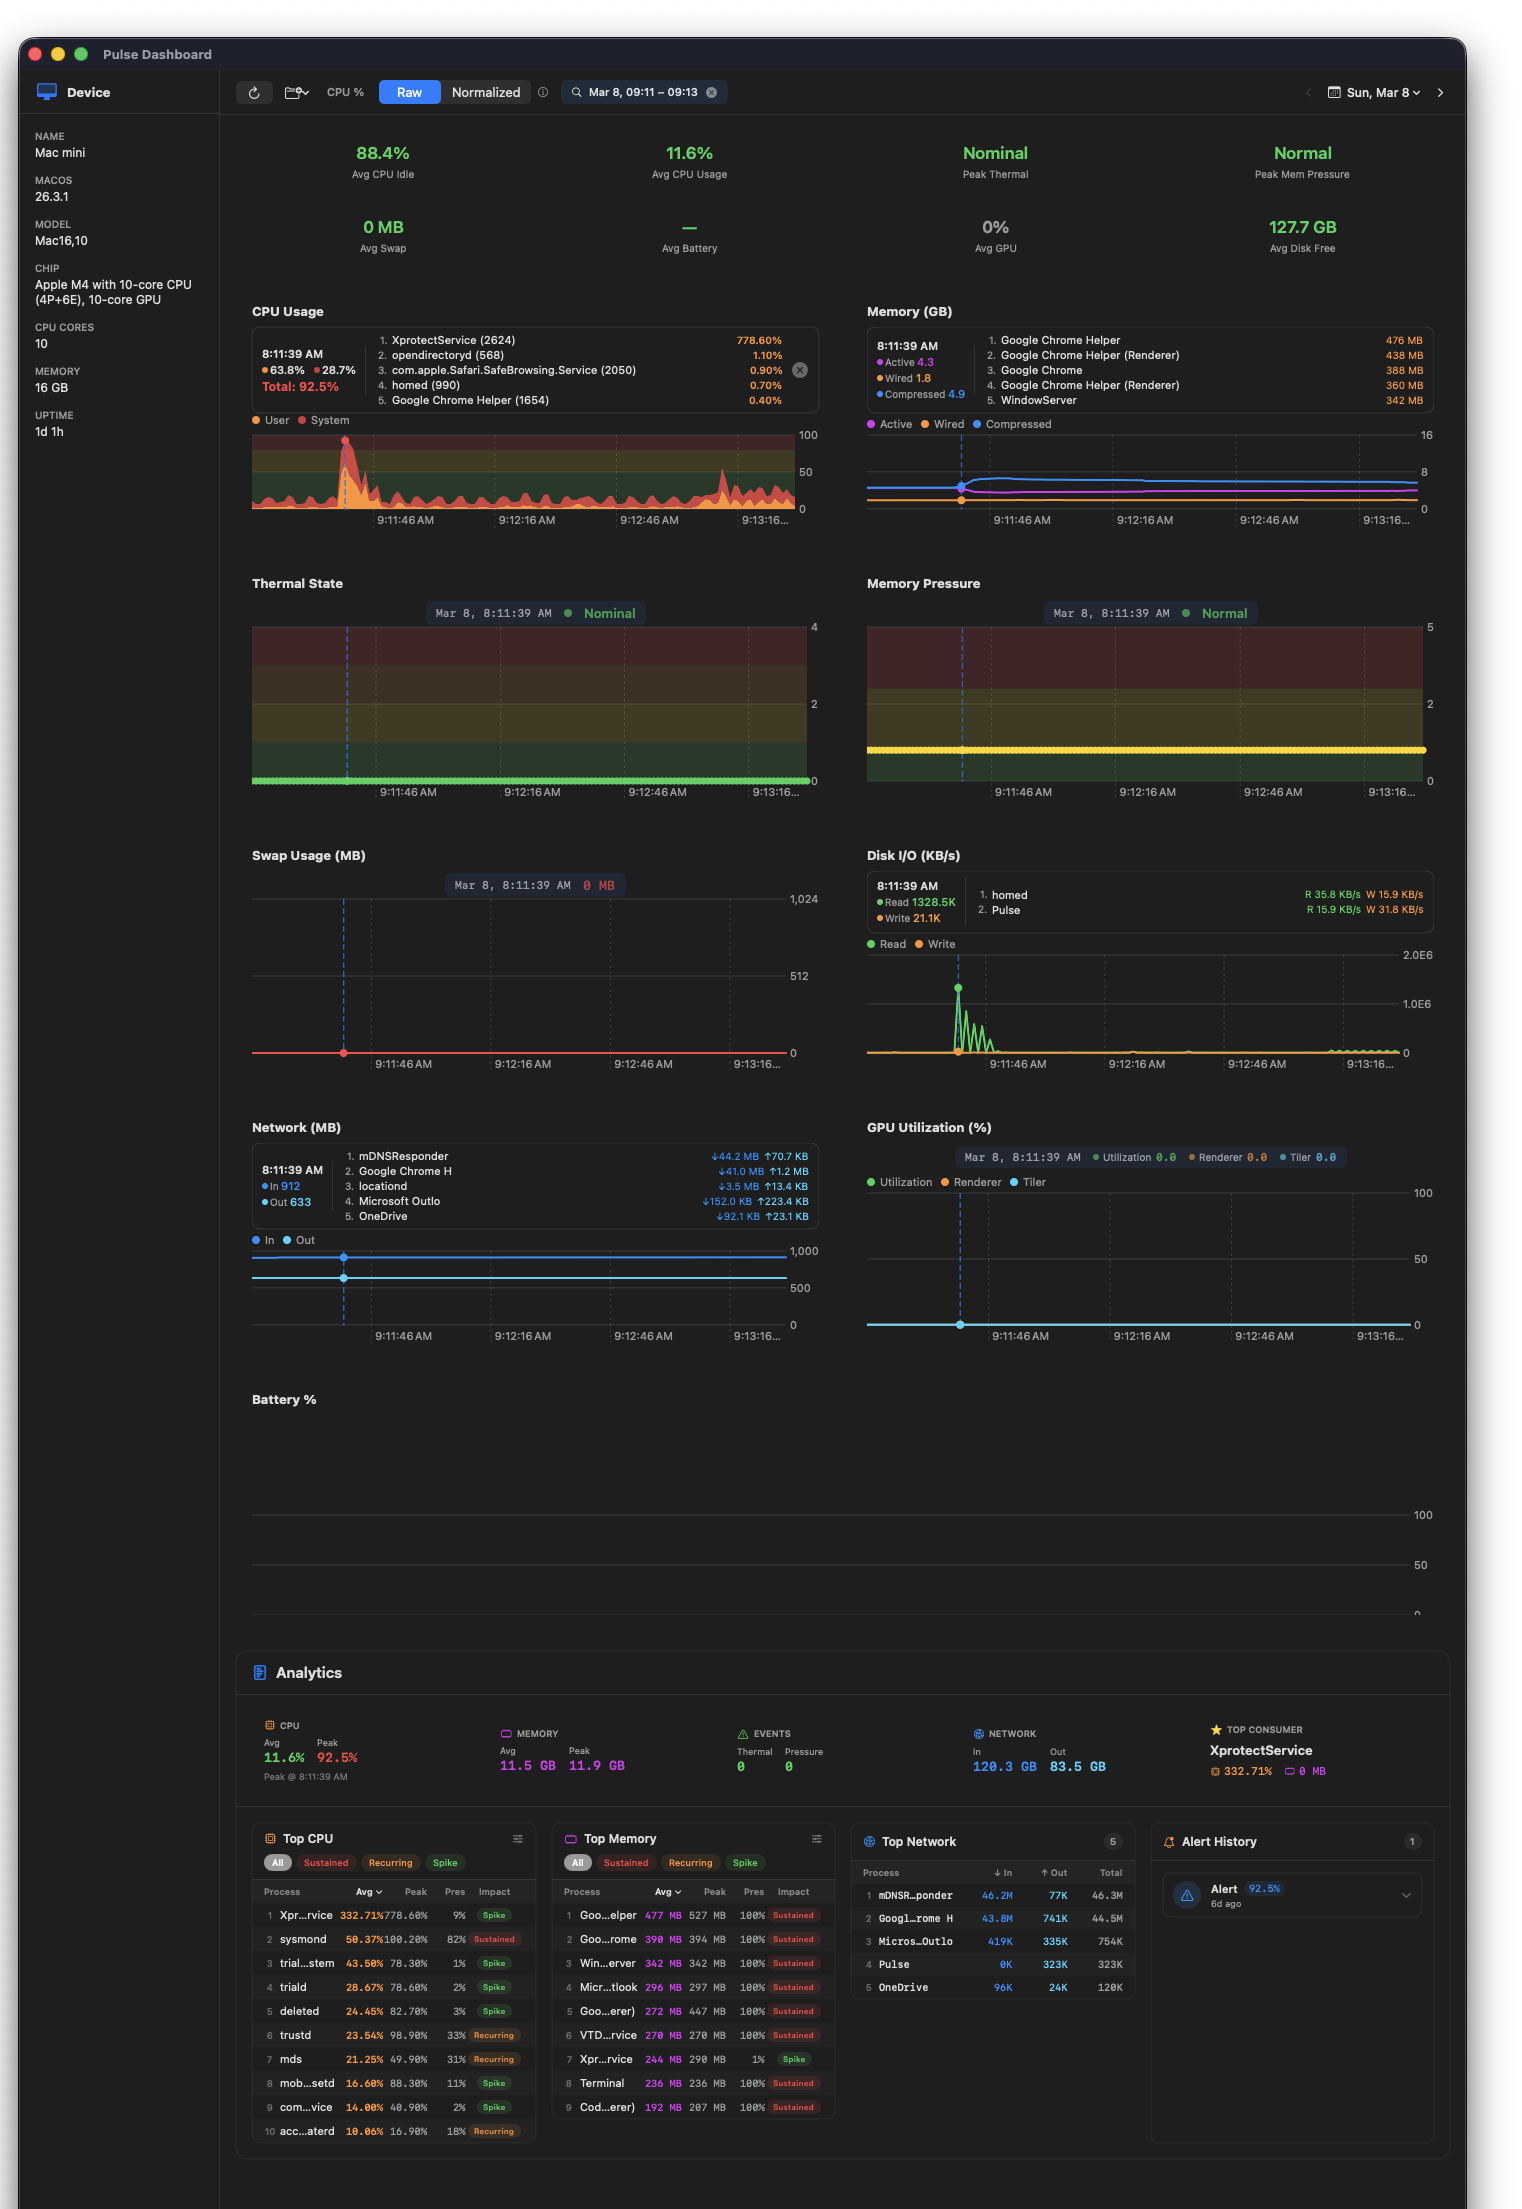This screenshot has height=2209, width=1522.
Task: Filter Top CPU by Recurring
Action: (390, 1862)
